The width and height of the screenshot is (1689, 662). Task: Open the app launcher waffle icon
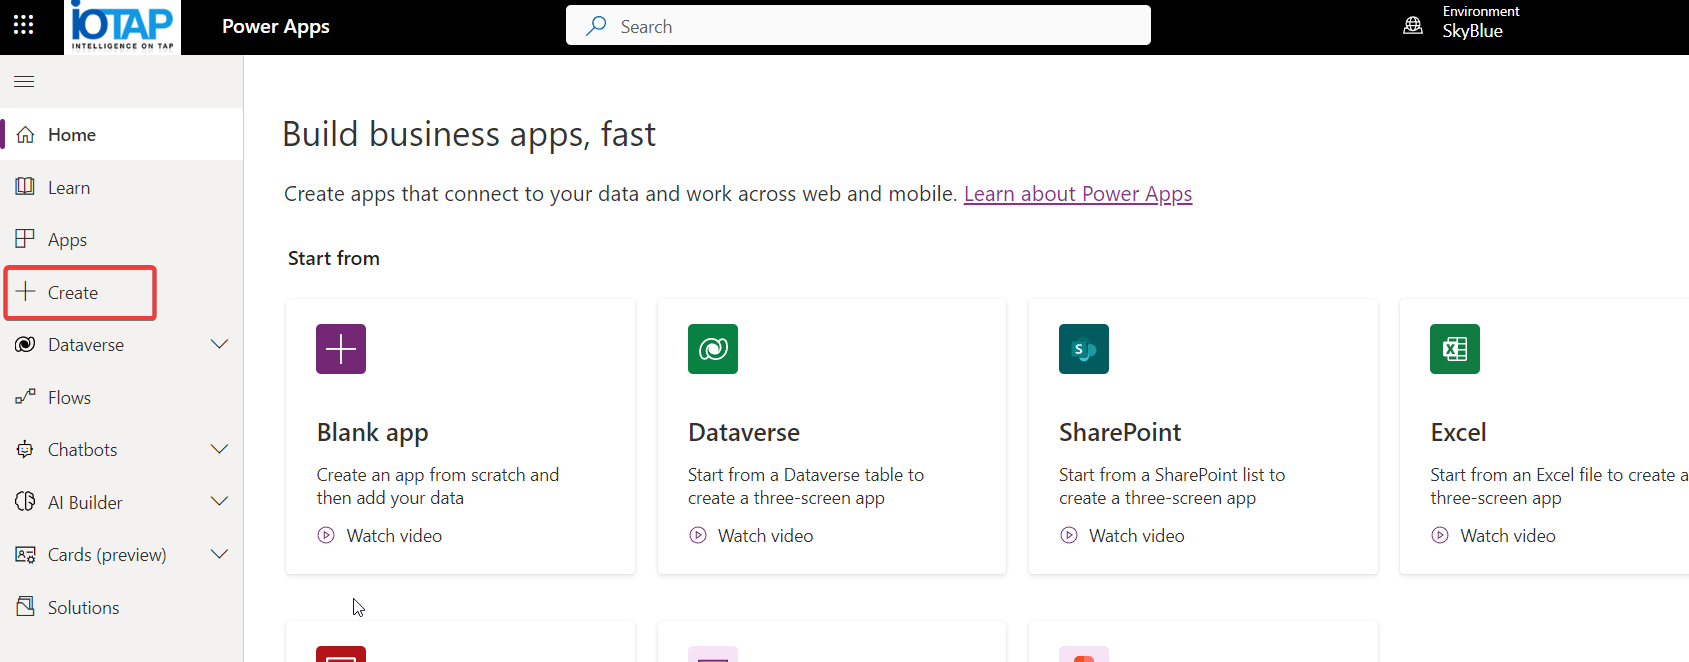coord(24,25)
